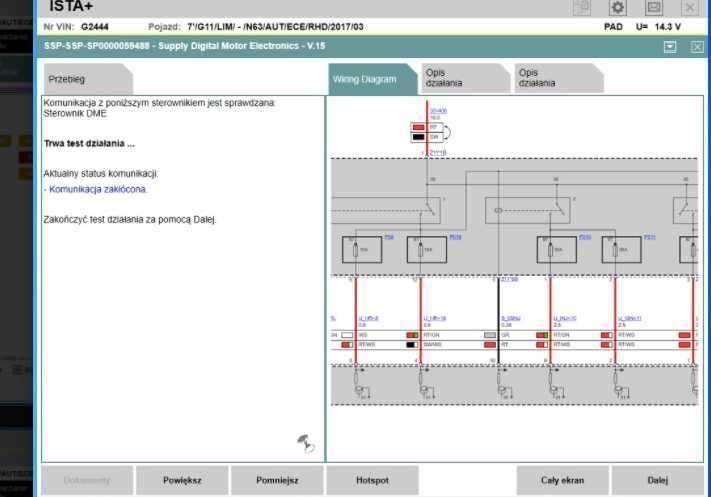The image size is (711, 497).
Task: Click the 'Zakończyć test działania za pomocą Dalej.' line
Action: coord(130,219)
